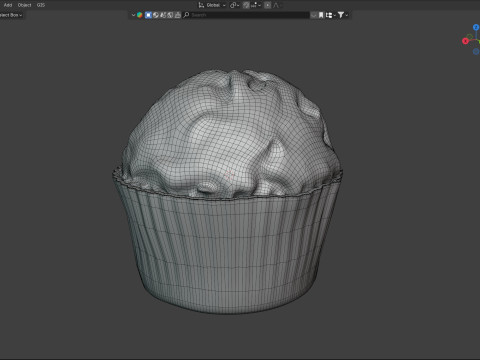480x360 pixels.
Task: Click the multicolored sphere icon
Action: pyautogui.click(x=140, y=15)
